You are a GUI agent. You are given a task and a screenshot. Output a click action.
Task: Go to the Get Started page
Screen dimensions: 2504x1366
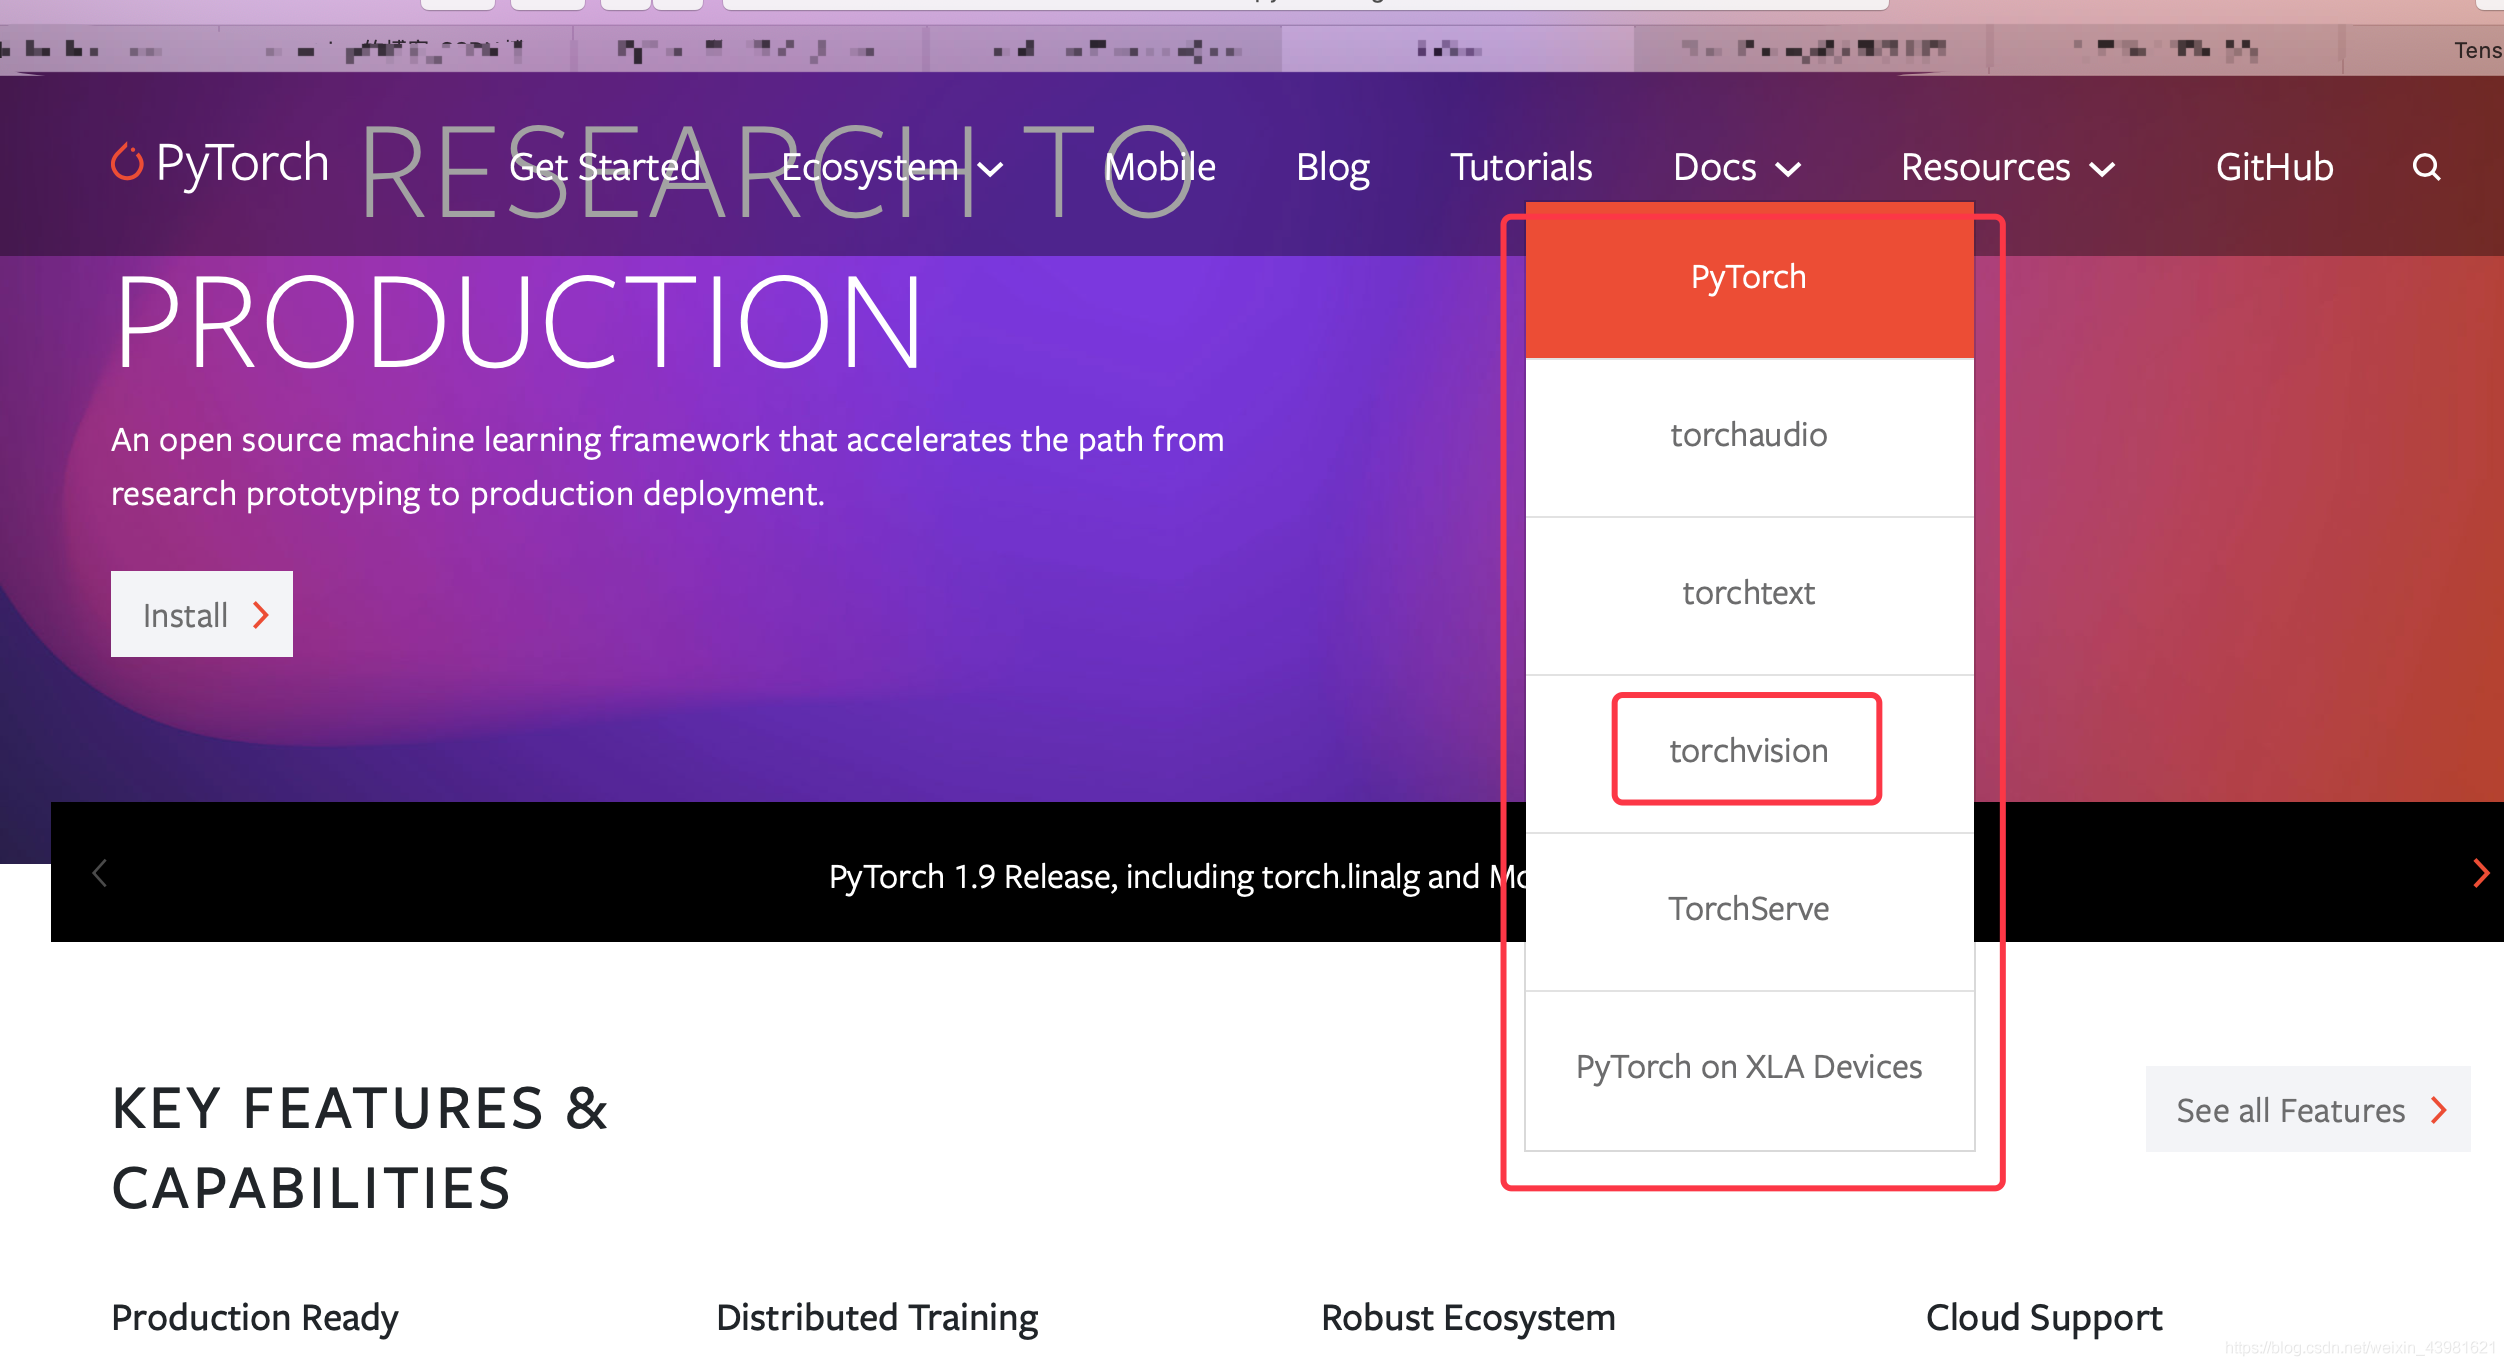point(605,167)
